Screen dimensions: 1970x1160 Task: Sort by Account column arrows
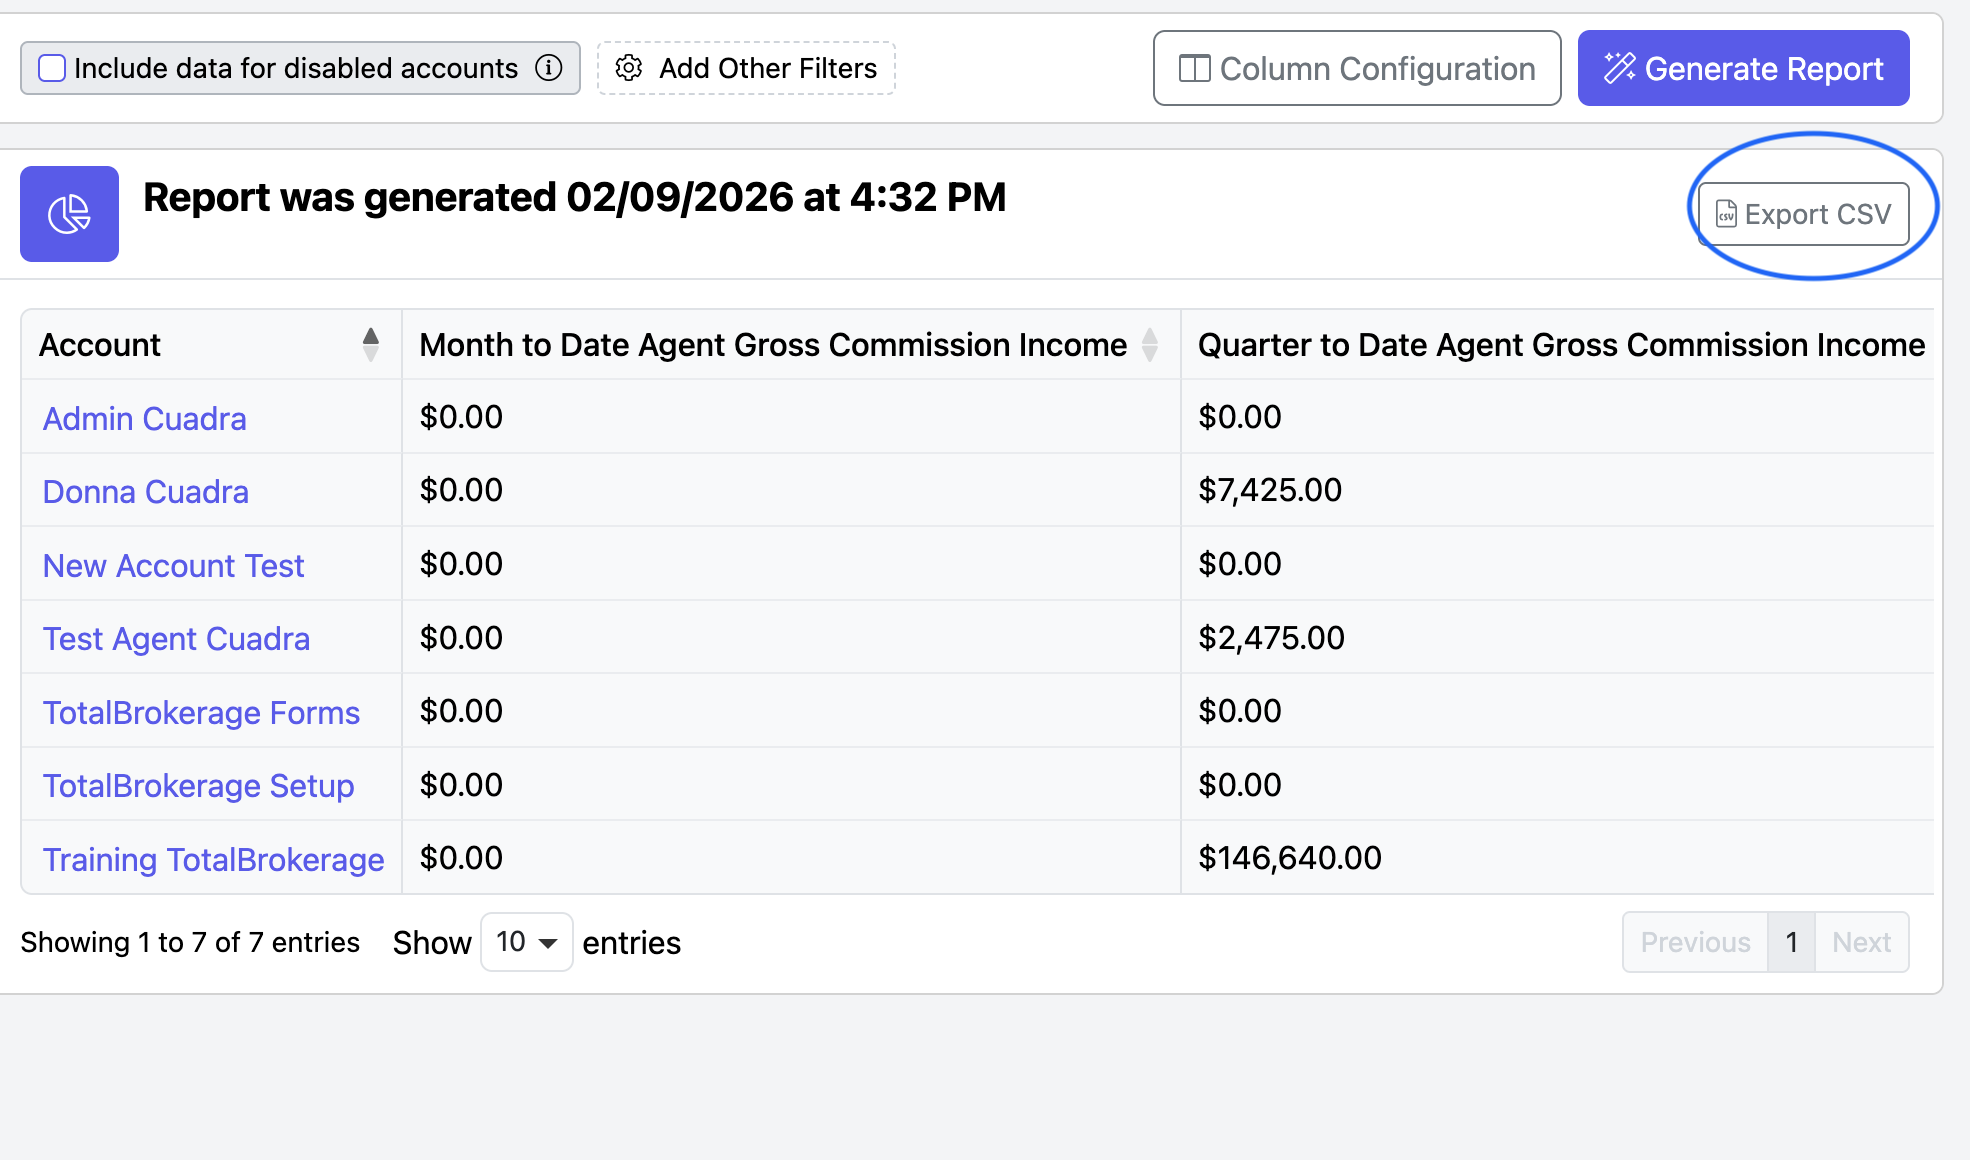point(371,344)
